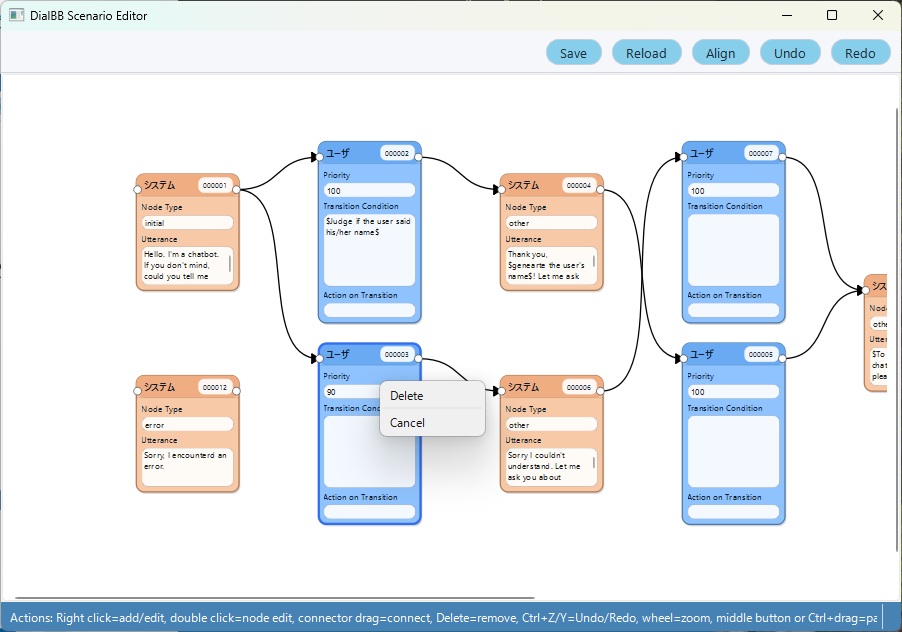This screenshot has height=632, width=902.
Task: Click the horizontal canvas scrollbar
Action: (275, 598)
